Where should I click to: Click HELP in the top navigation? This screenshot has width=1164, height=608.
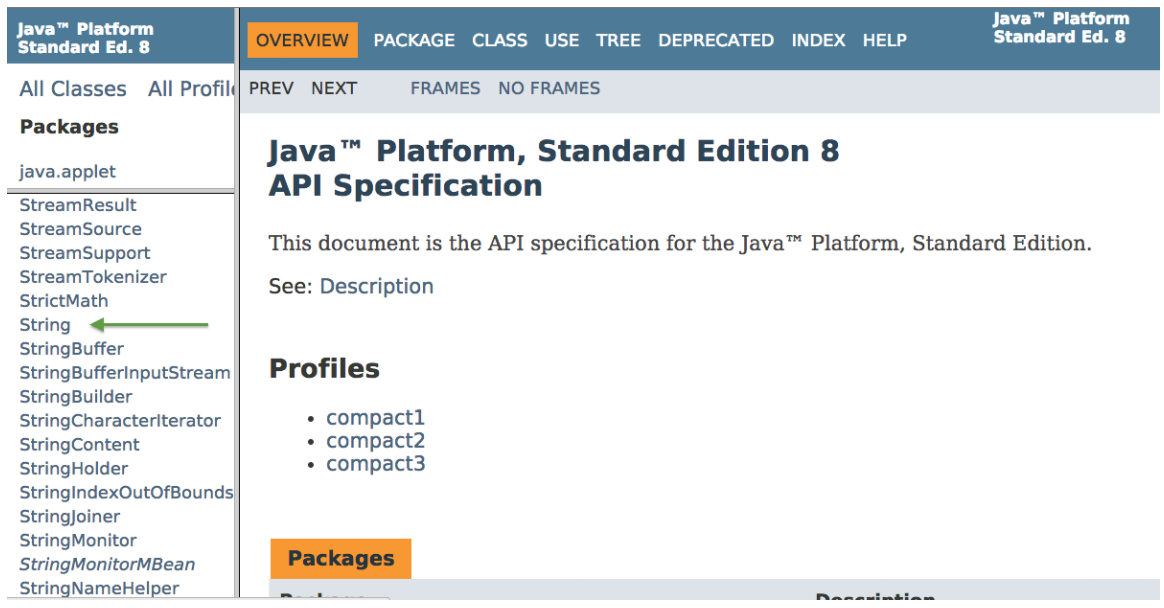[884, 40]
